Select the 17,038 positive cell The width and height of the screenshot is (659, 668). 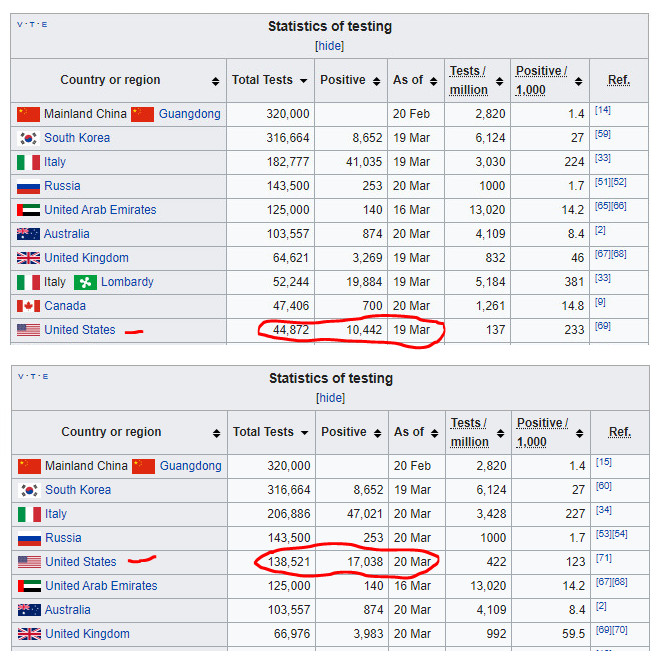point(352,562)
